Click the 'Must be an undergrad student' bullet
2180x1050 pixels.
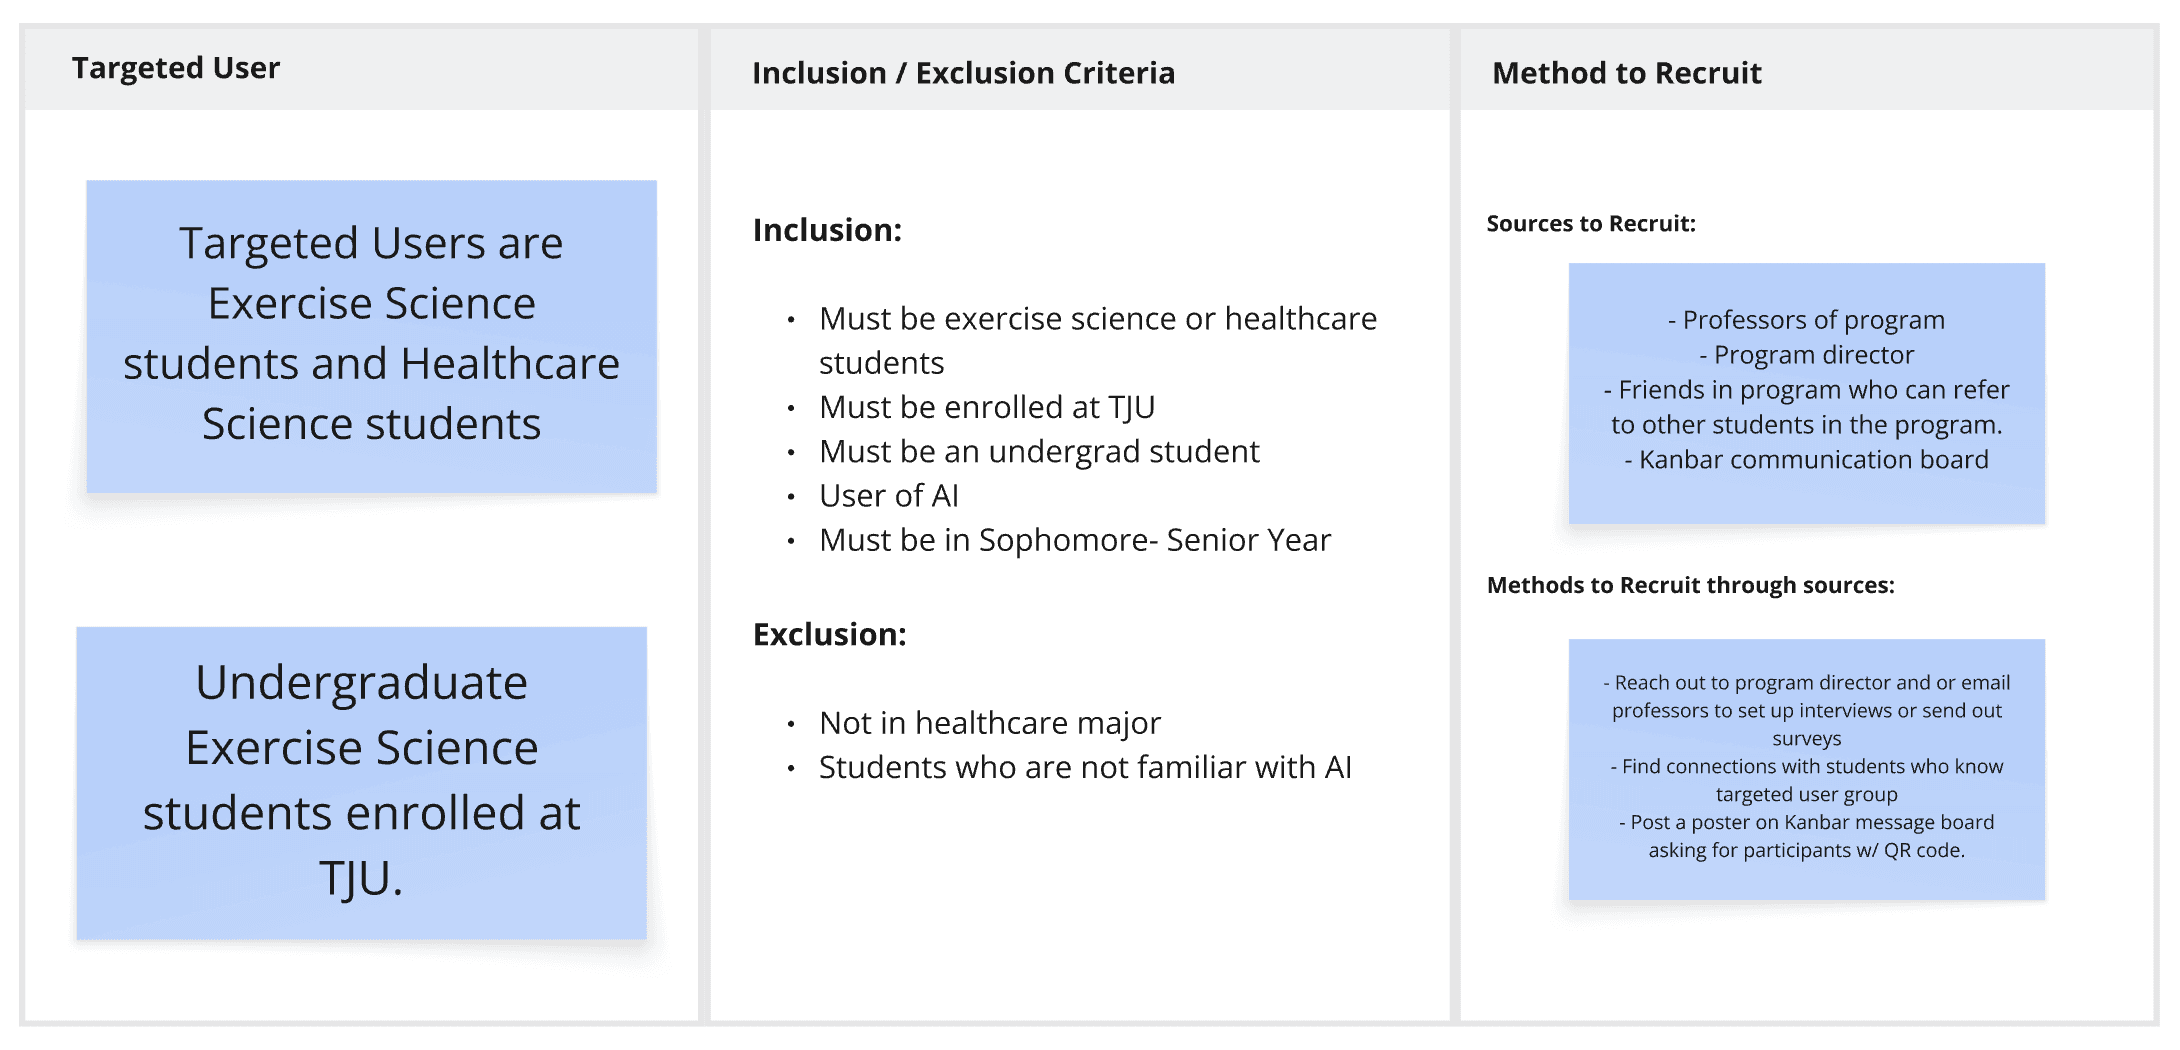tap(1038, 451)
